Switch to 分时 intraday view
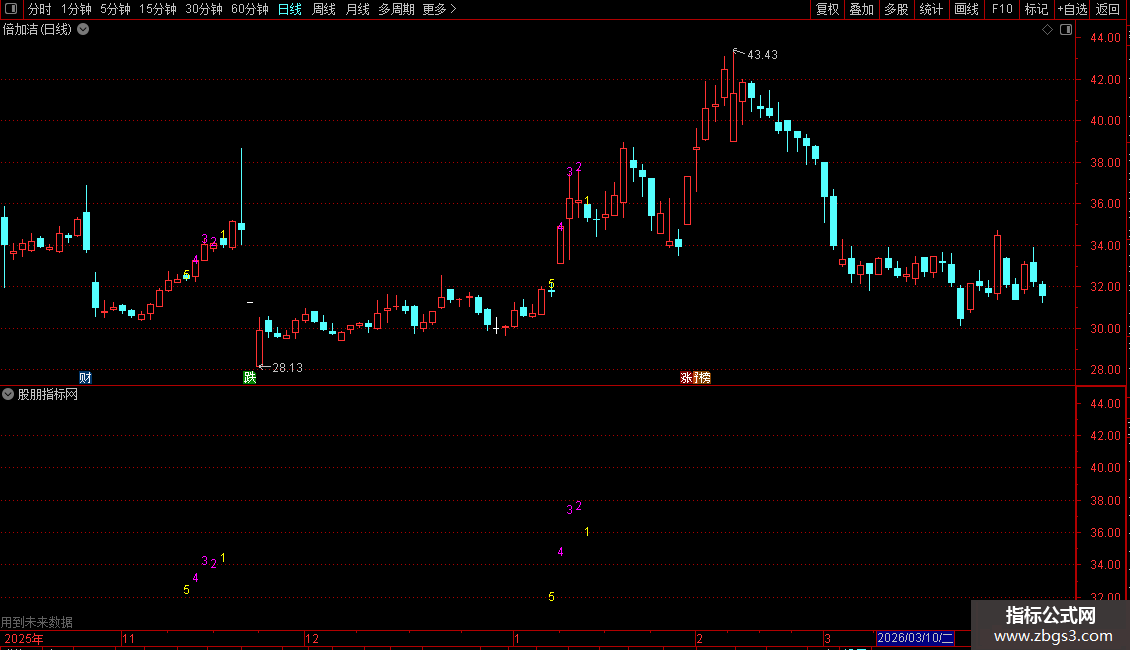 40,9
